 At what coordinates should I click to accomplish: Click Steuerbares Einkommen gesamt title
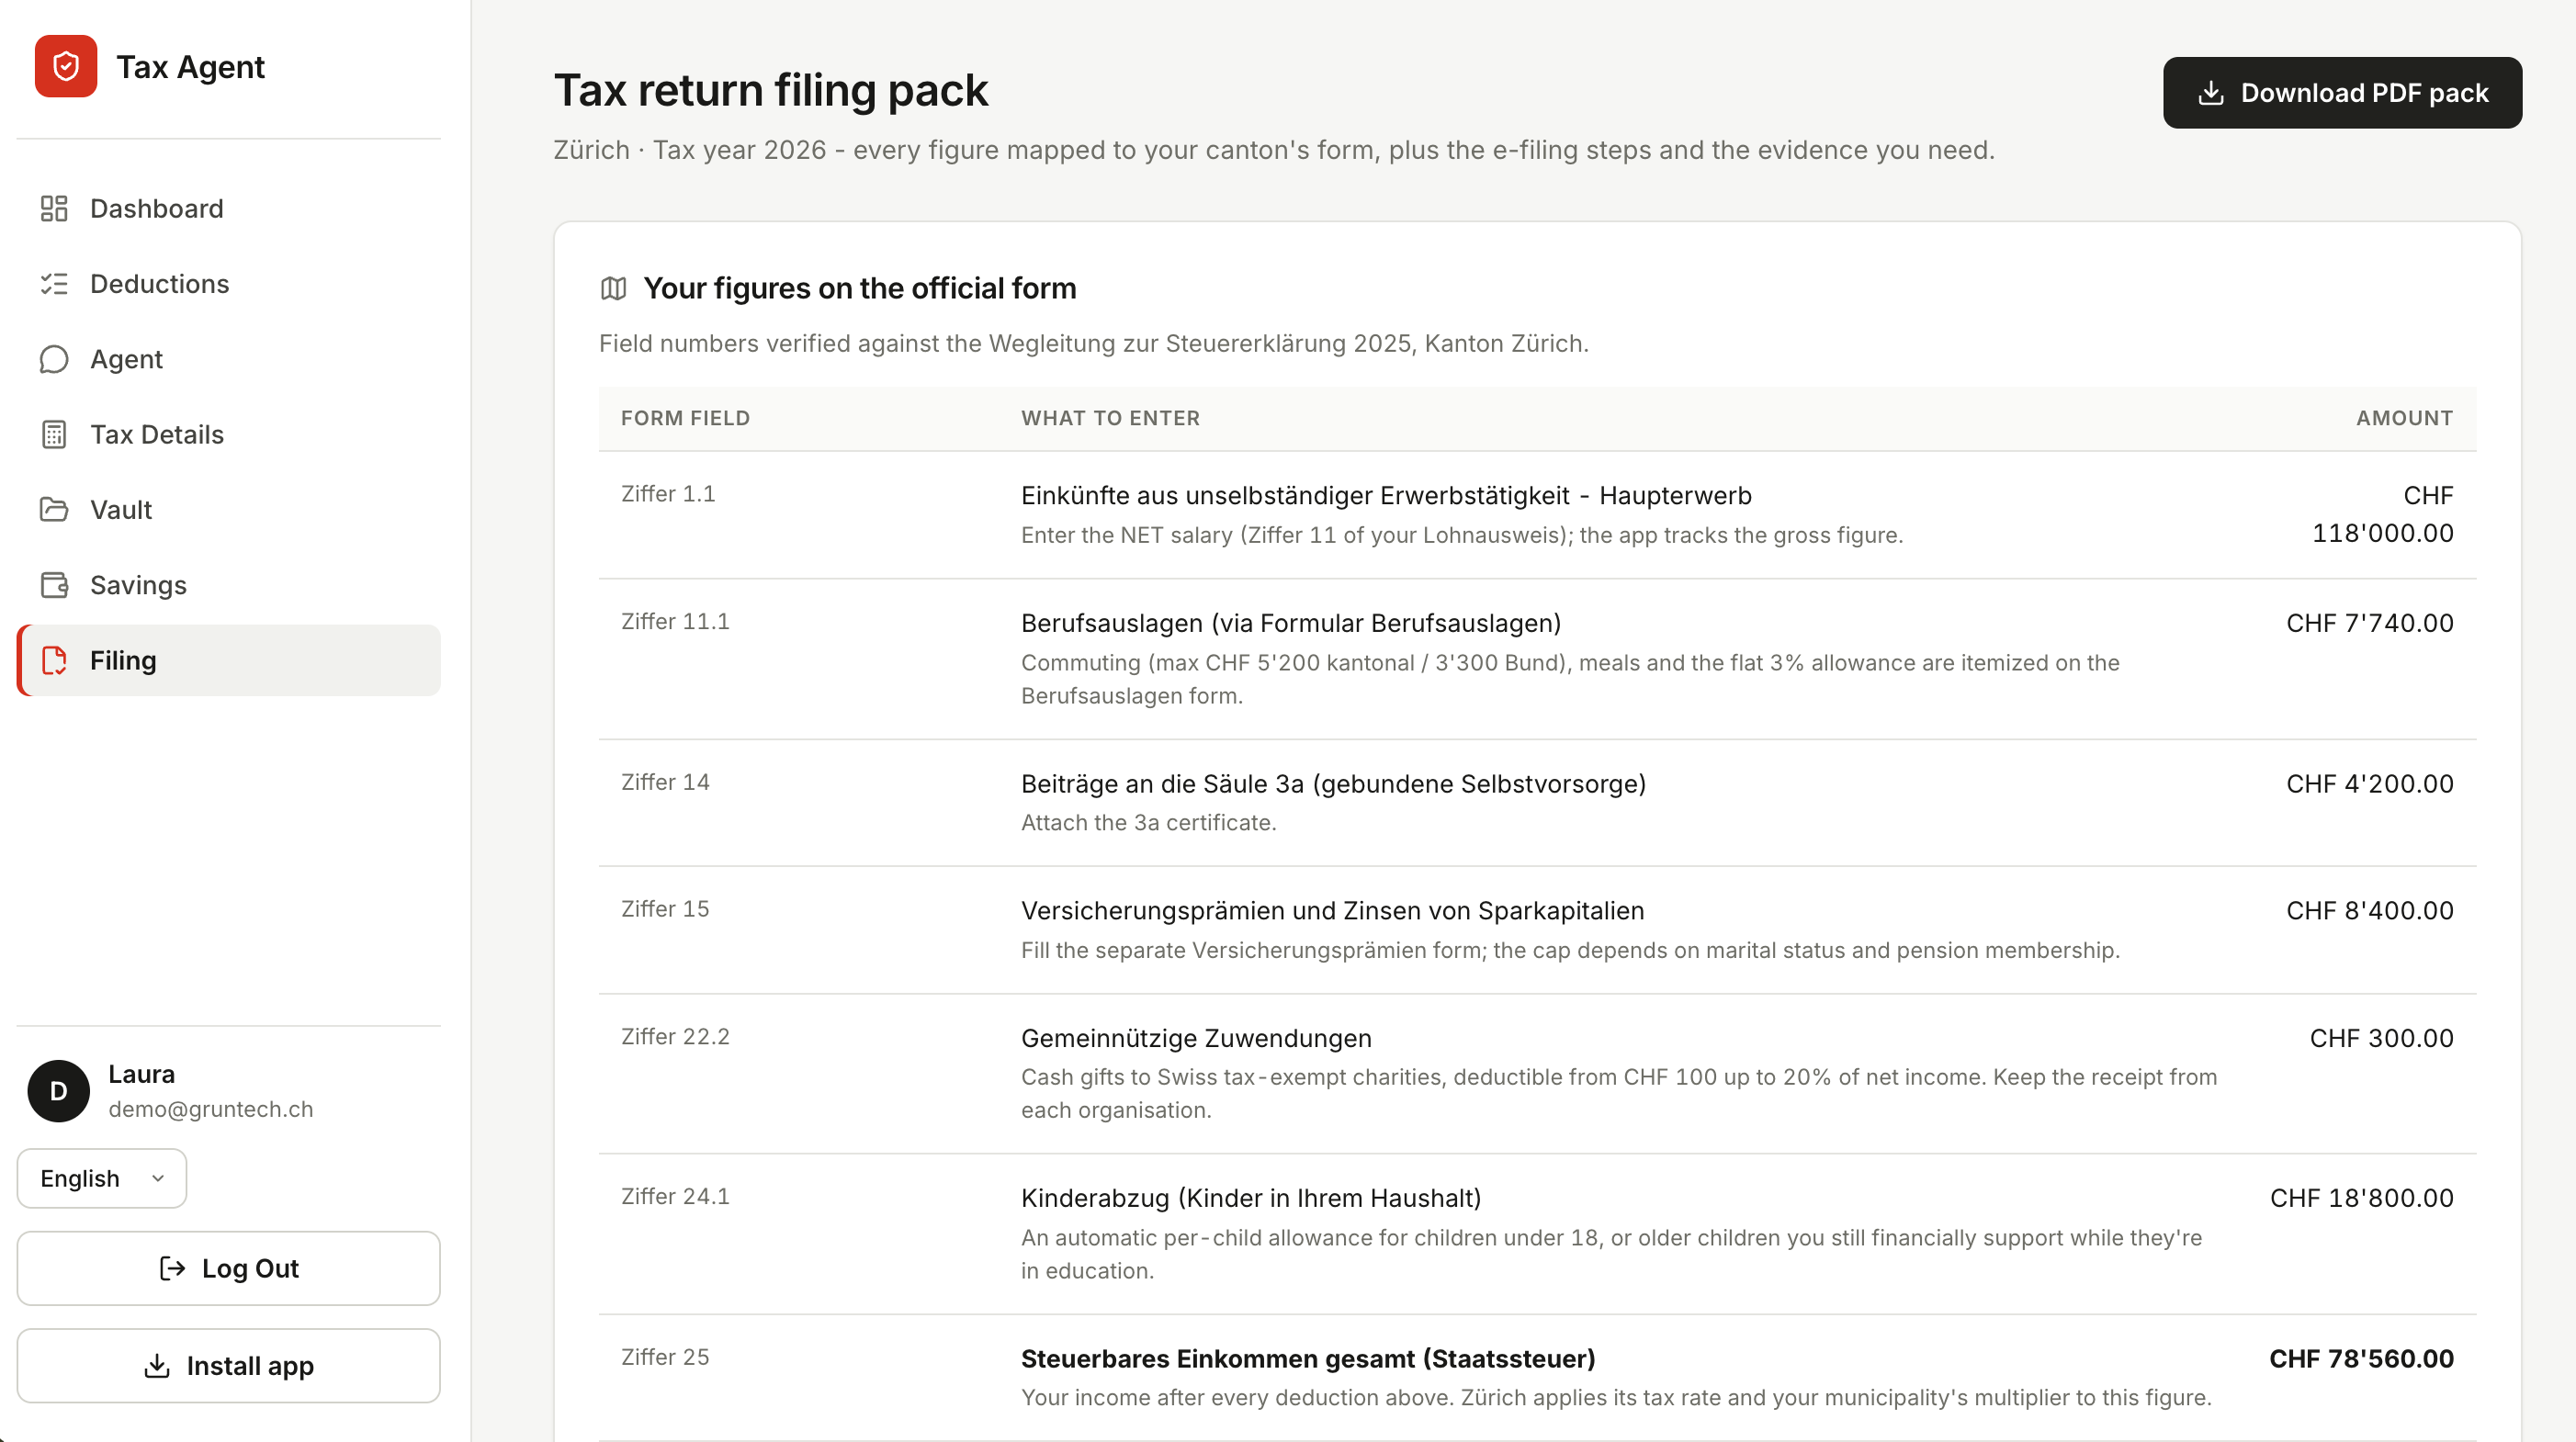[1308, 1360]
